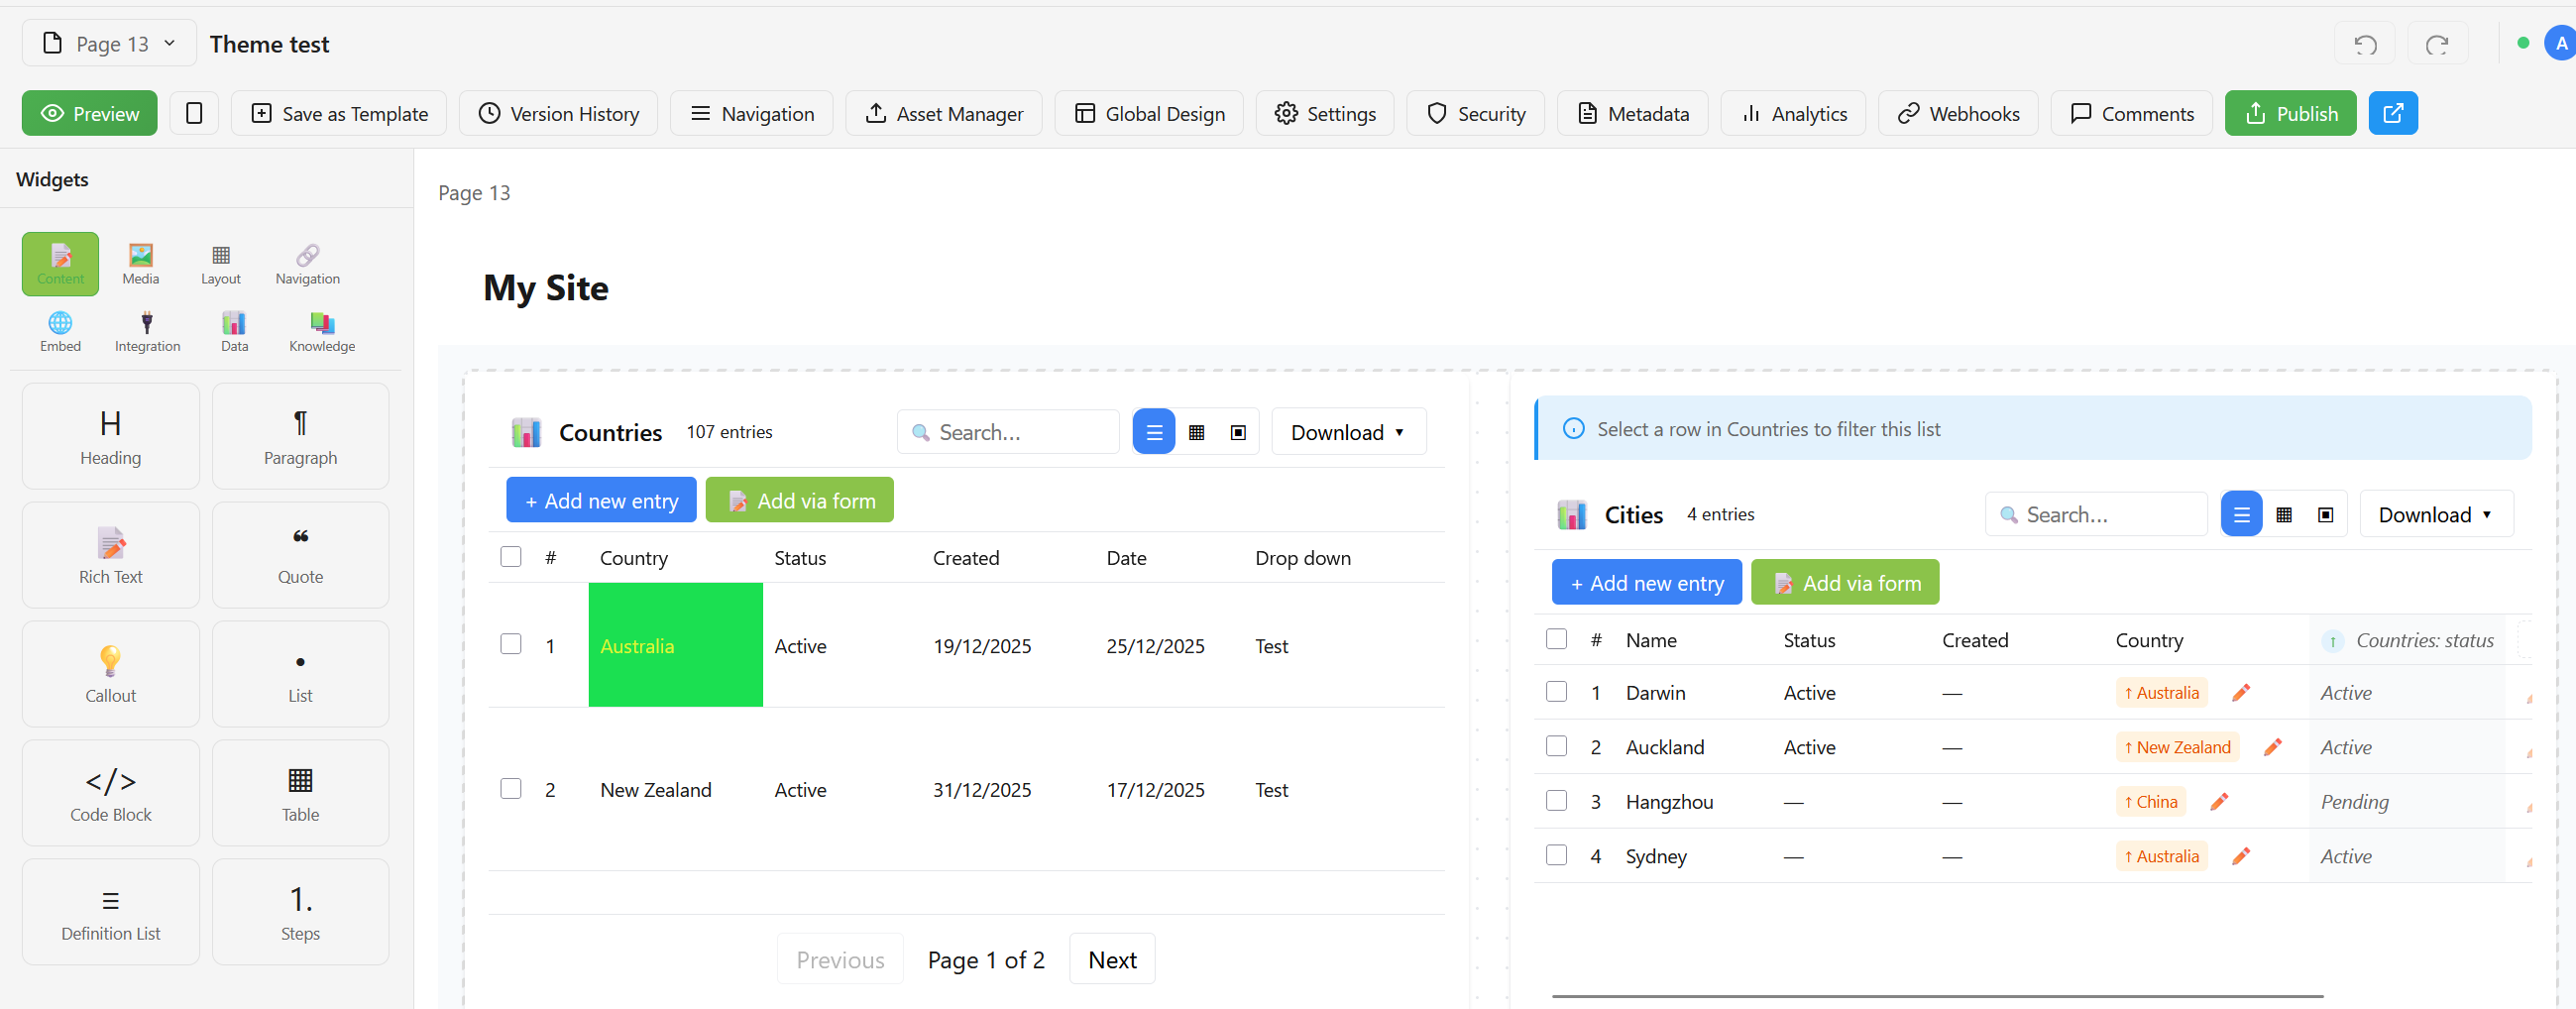2576x1009 pixels.
Task: Click Add via form in Countries
Action: tap(800, 500)
